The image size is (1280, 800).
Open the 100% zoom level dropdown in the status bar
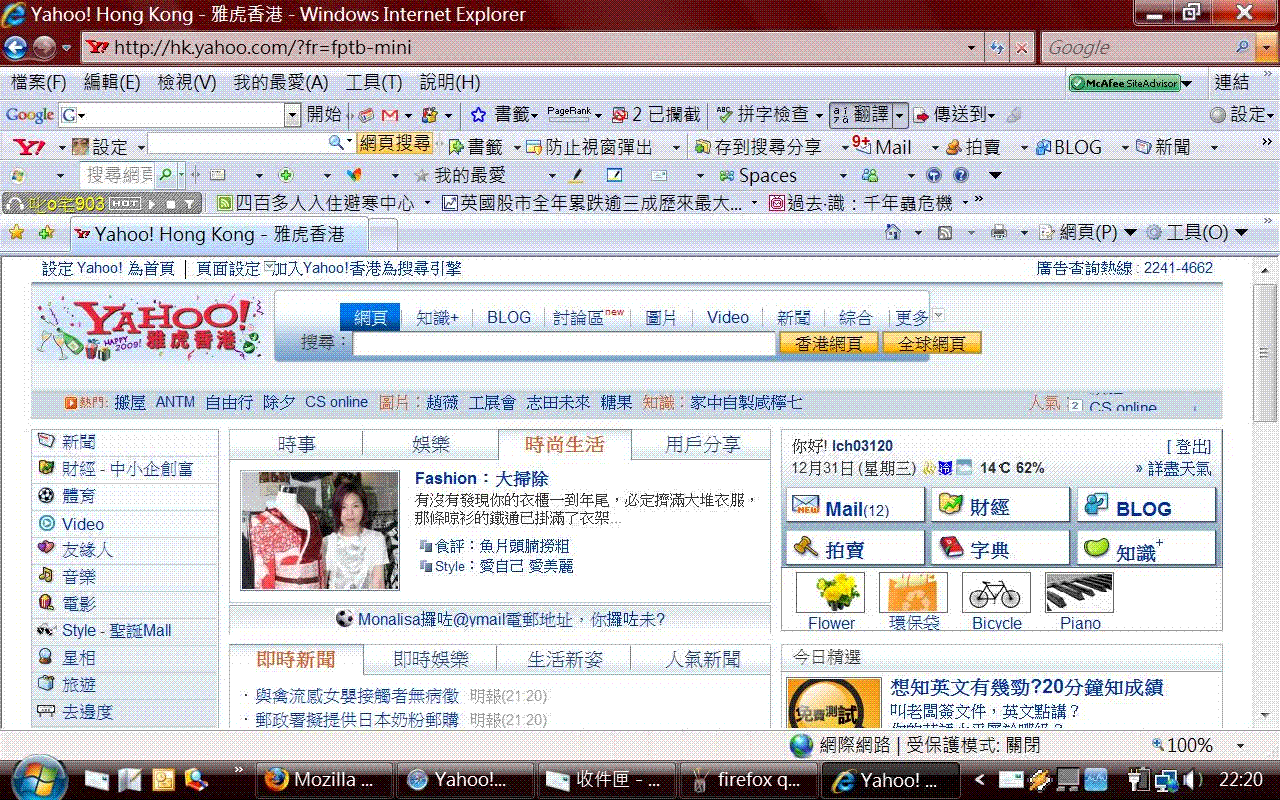coord(1241,745)
